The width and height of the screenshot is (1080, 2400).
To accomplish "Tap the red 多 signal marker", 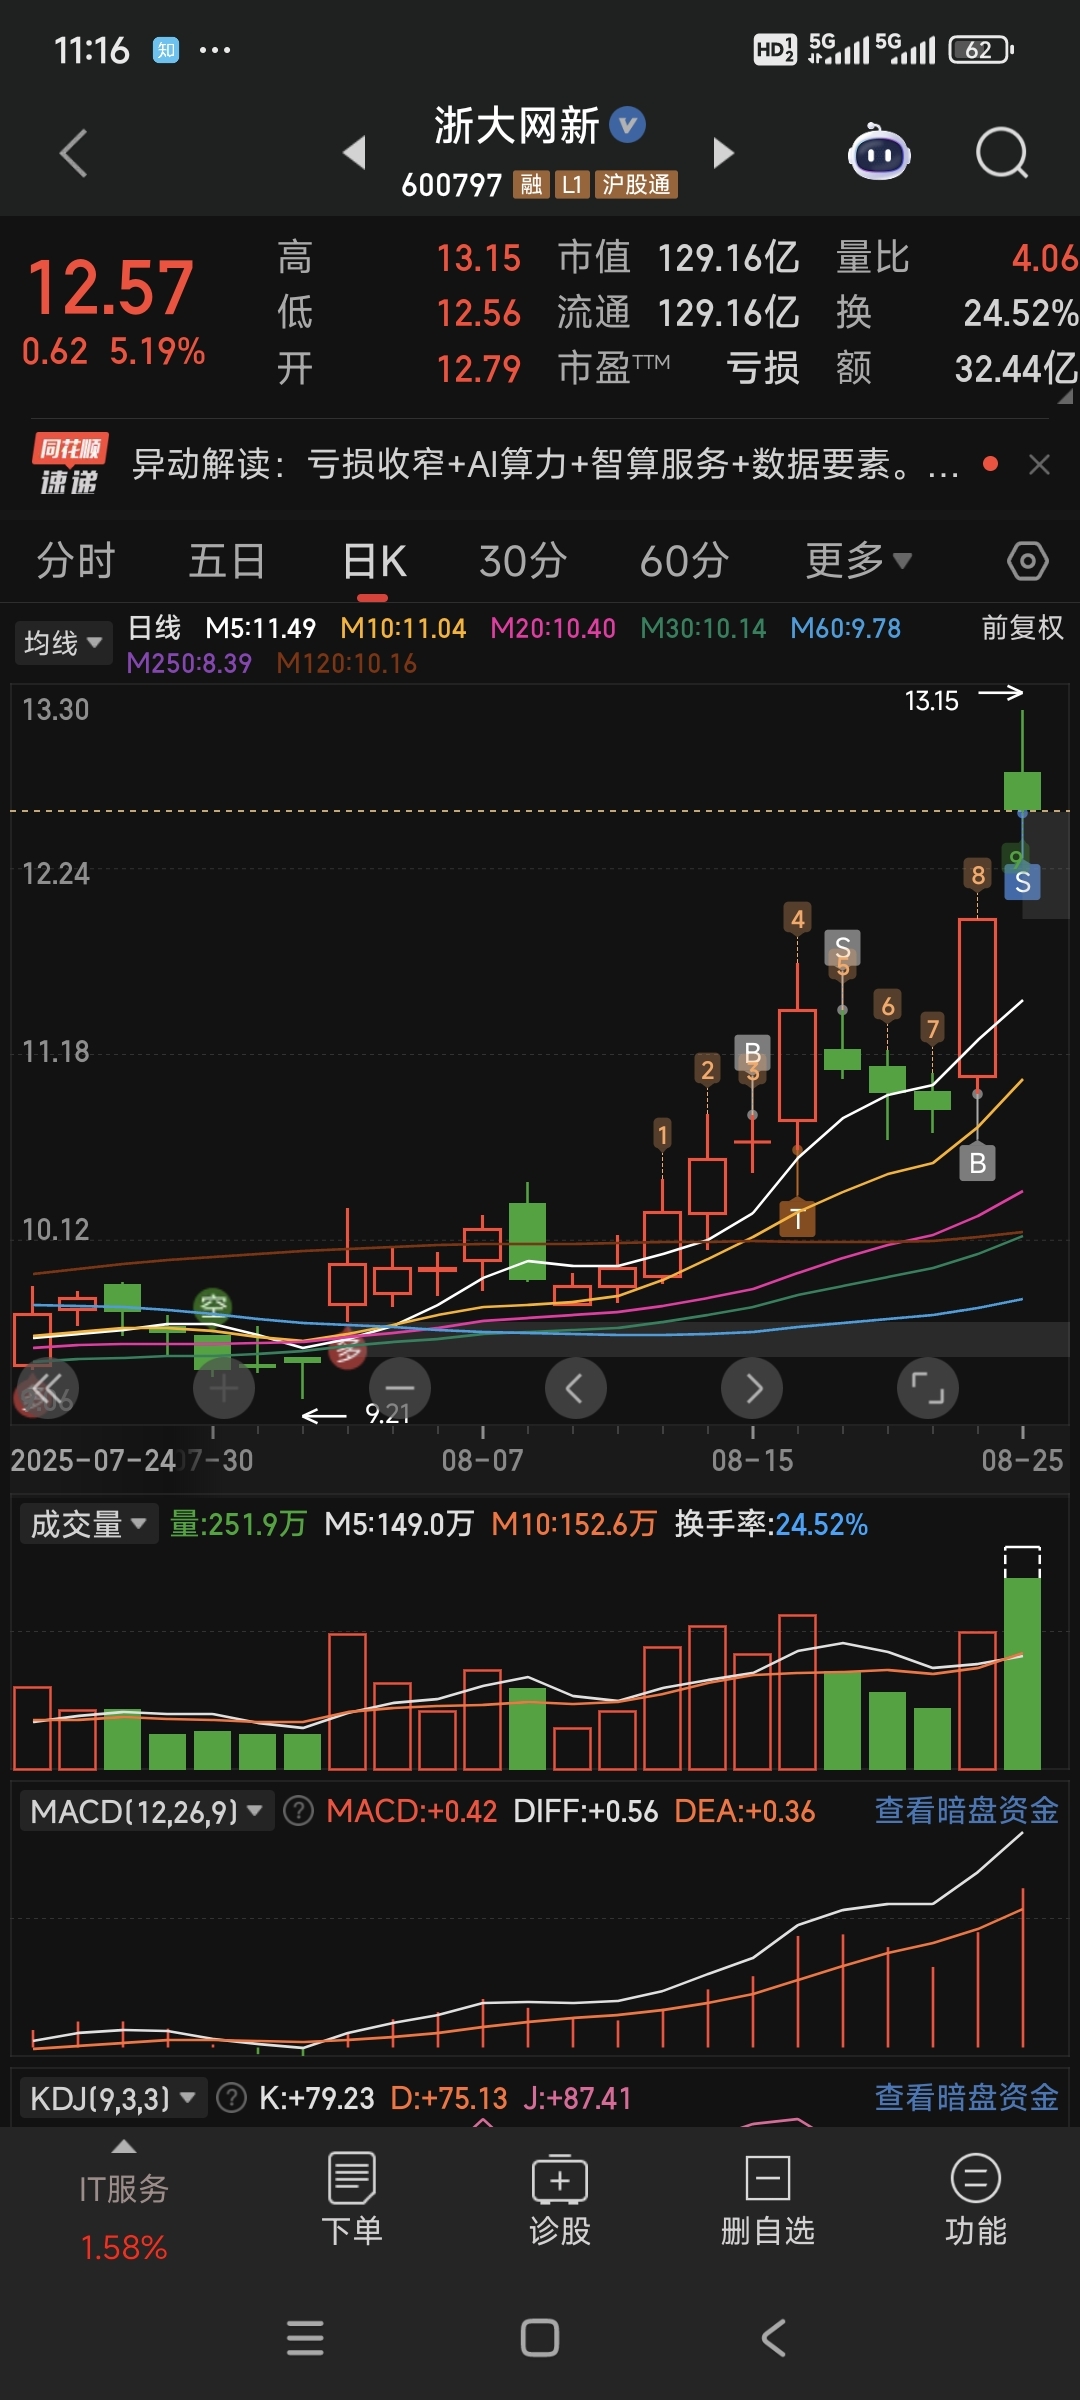I will [x=347, y=1353].
